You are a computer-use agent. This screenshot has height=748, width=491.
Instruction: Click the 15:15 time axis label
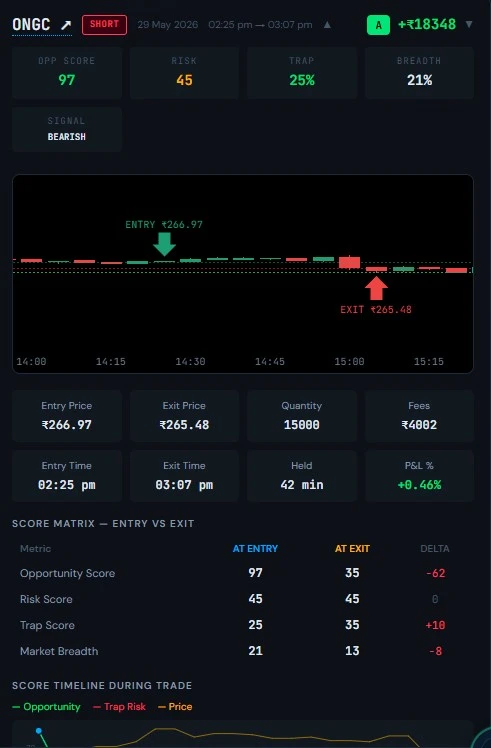[x=428, y=362]
